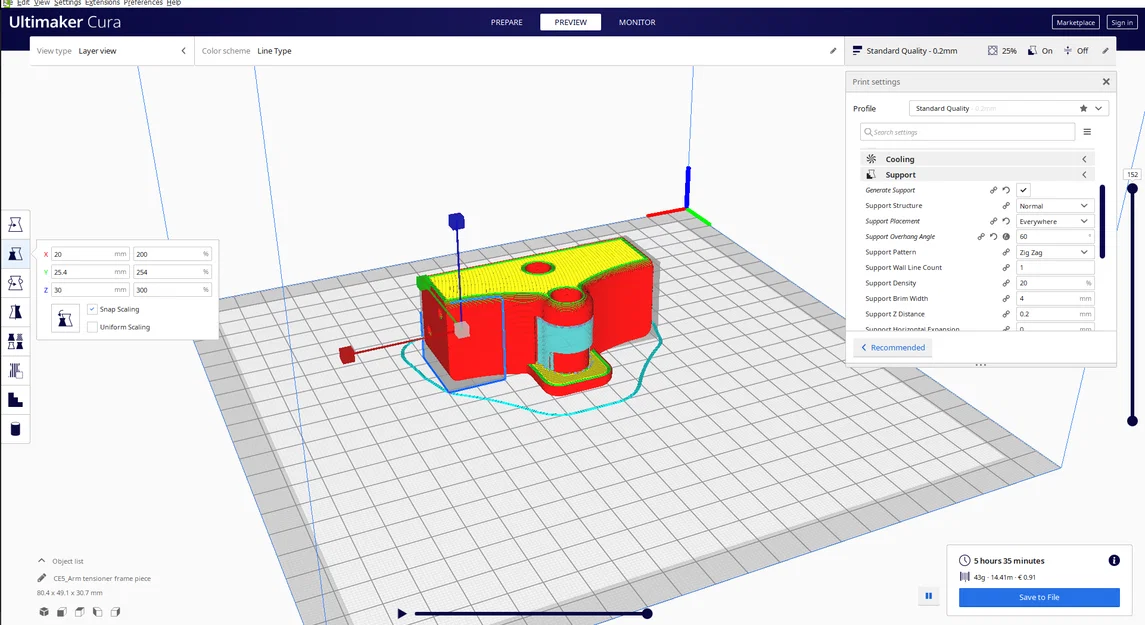Open the print settings search filter menu icon

click(1088, 131)
